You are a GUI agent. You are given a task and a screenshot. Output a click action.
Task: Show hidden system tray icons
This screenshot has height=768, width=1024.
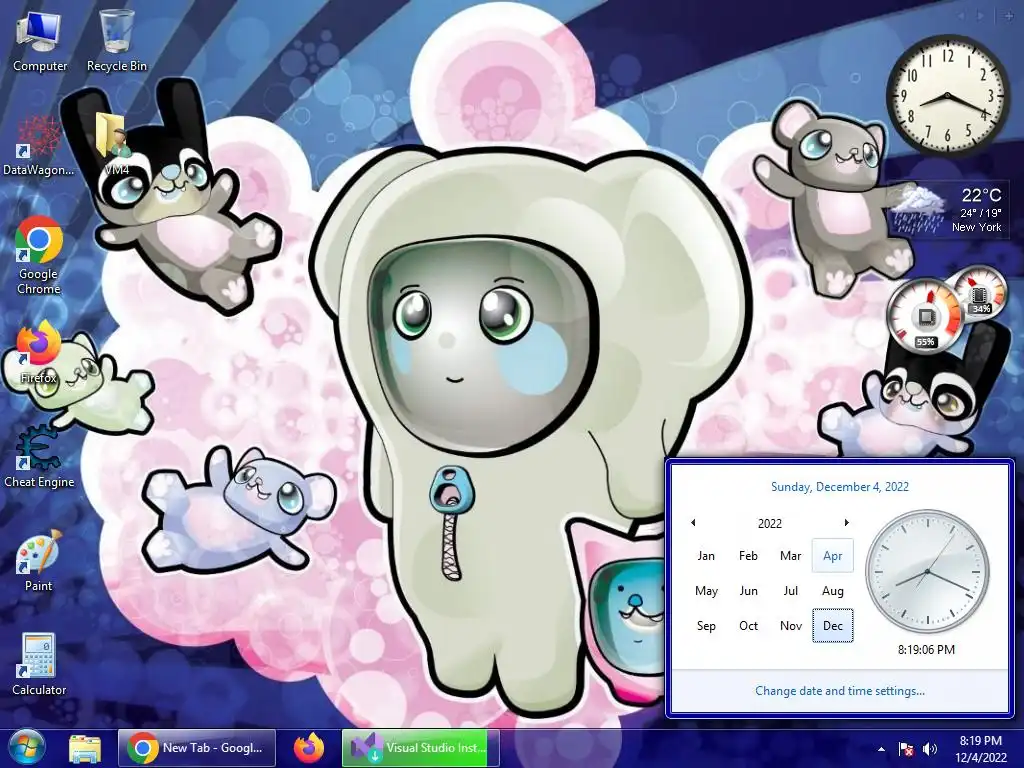click(881, 749)
